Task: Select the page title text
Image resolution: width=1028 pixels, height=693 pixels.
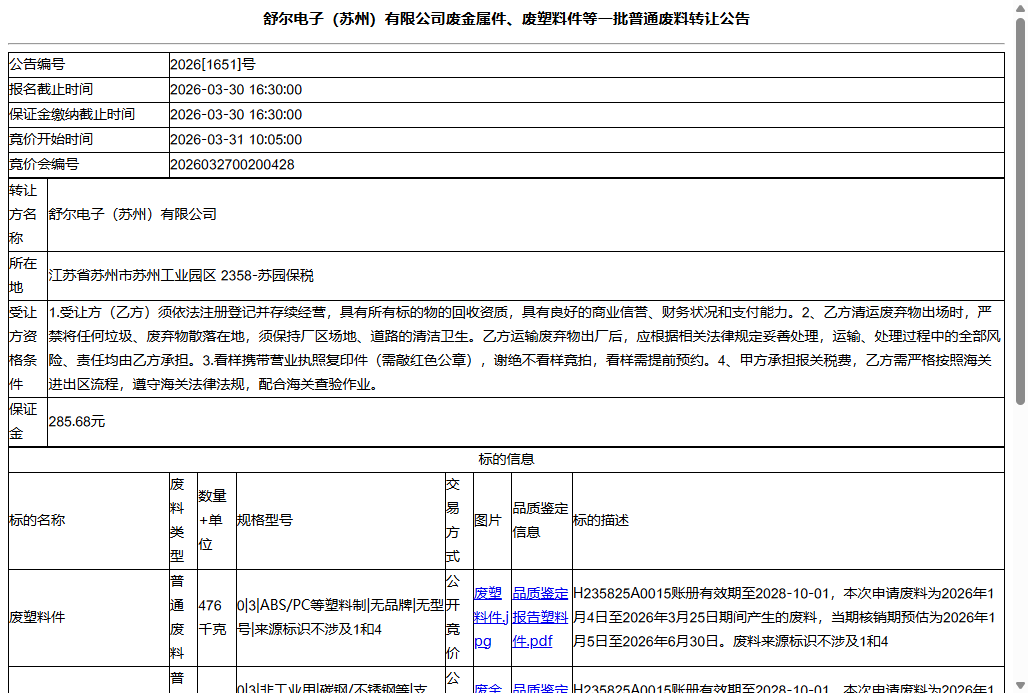Action: click(x=513, y=18)
